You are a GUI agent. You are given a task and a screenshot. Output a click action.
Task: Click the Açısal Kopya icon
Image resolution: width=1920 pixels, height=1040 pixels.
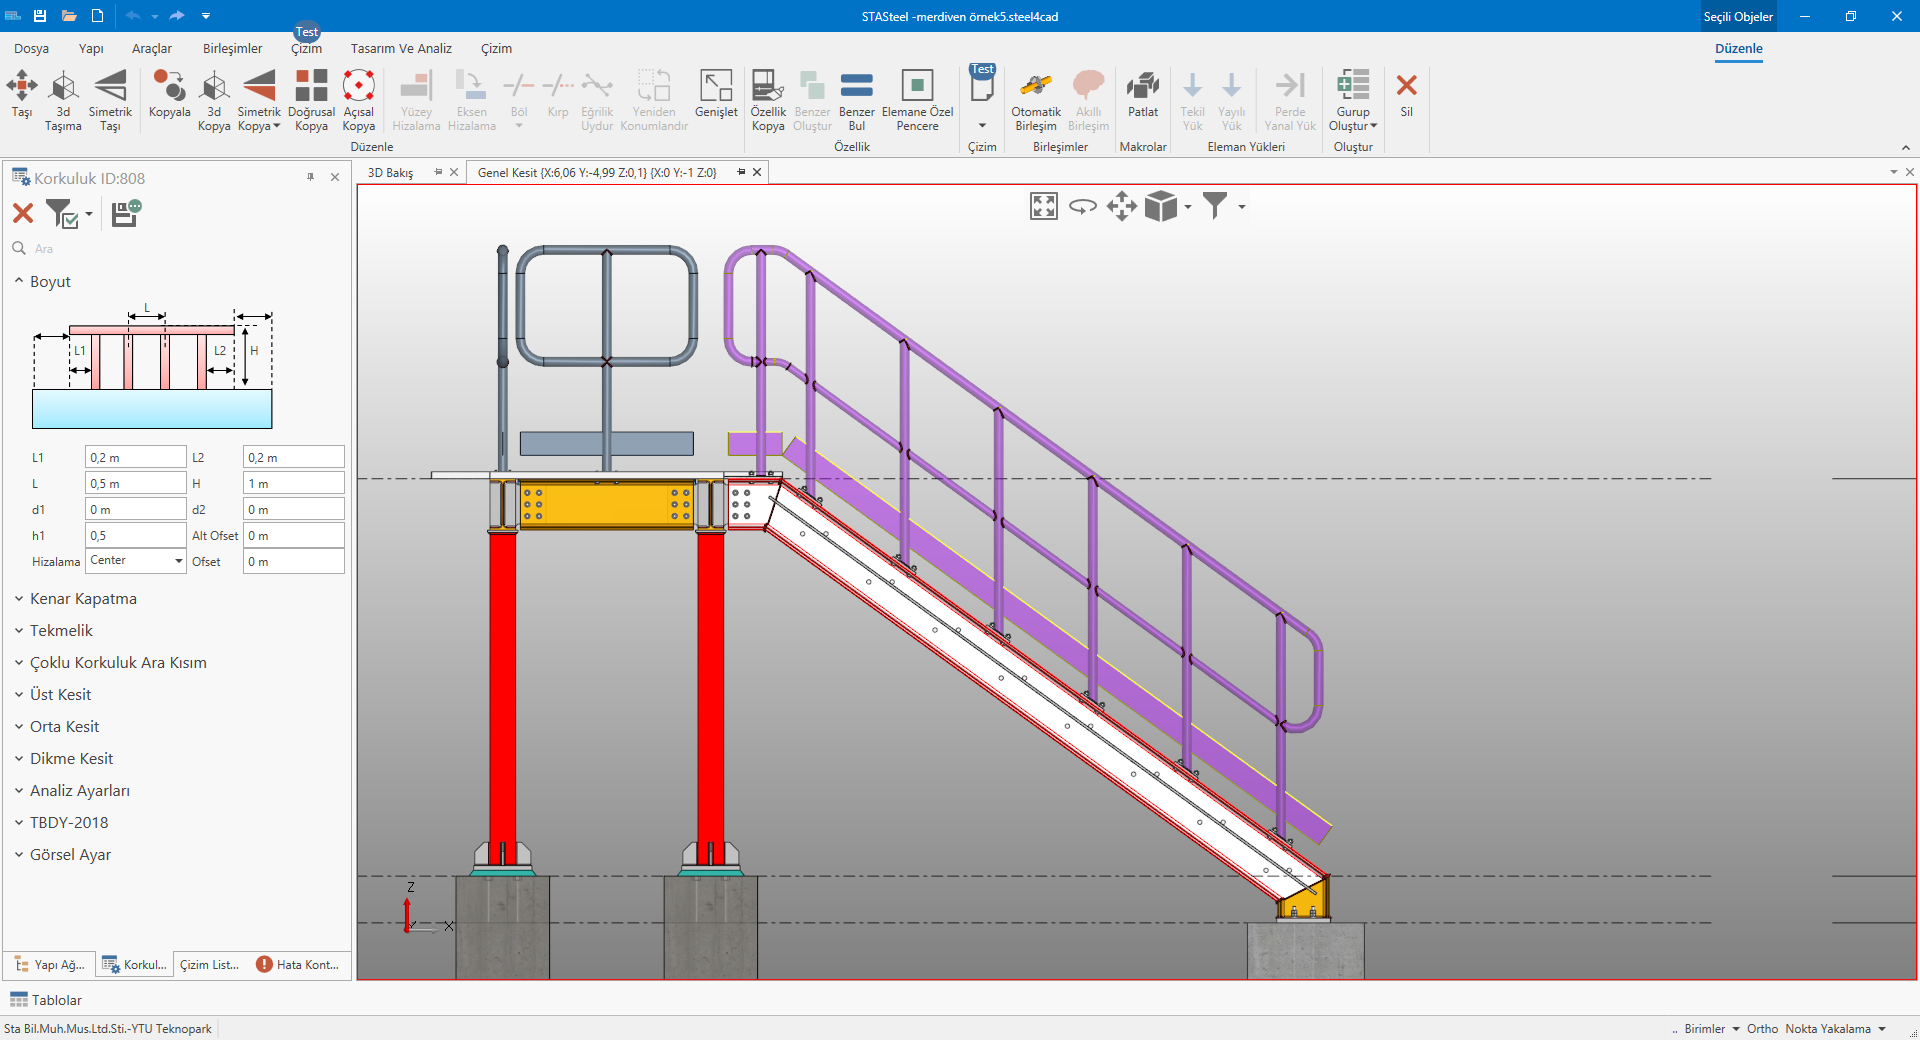pyautogui.click(x=358, y=88)
